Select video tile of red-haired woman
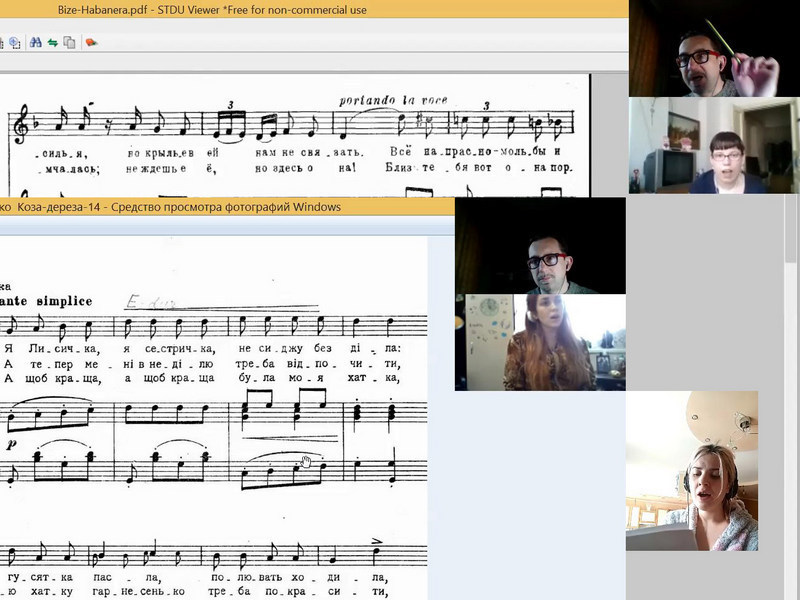Viewport: 800px width, 600px height. pyautogui.click(x=540, y=342)
